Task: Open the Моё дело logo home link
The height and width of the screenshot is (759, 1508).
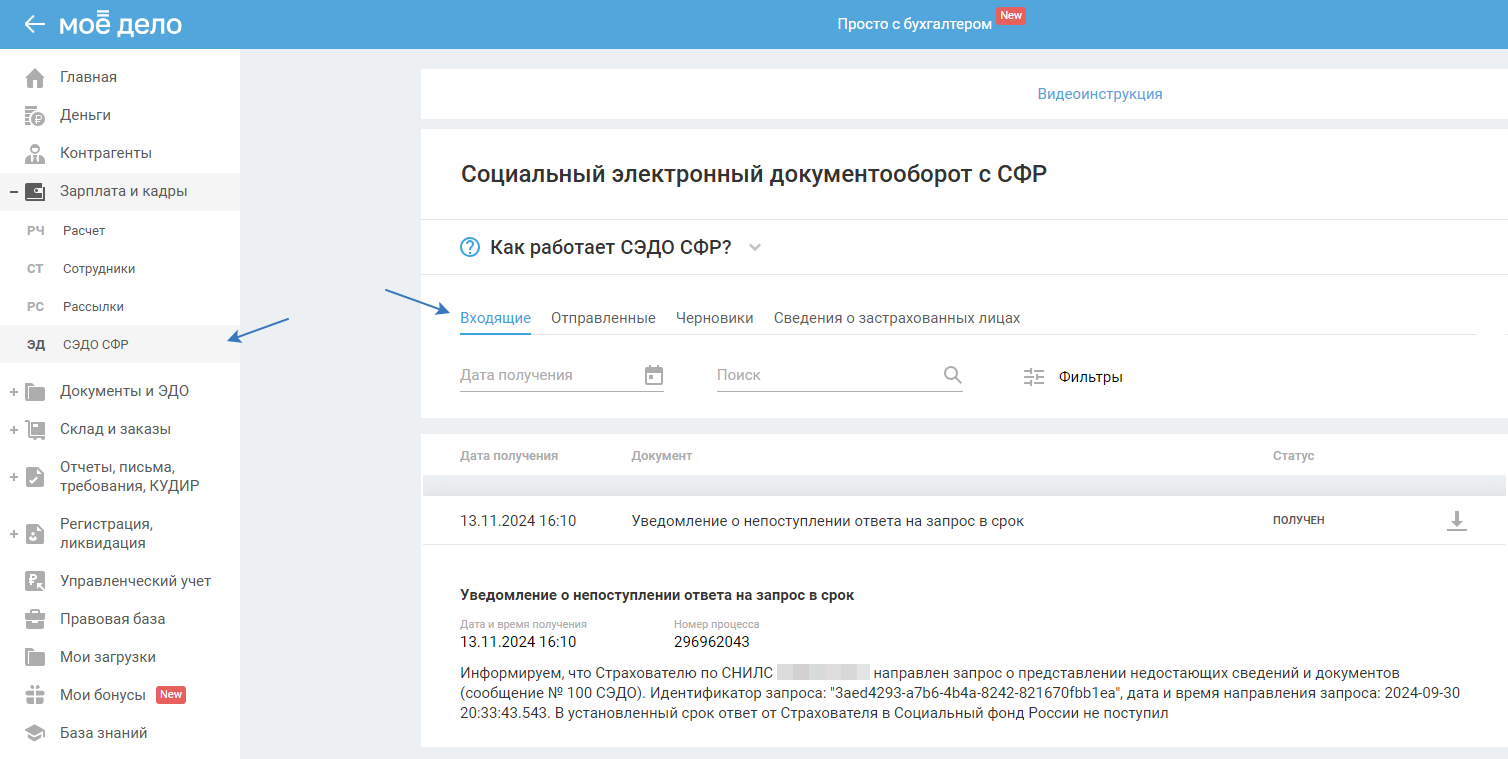Action: pyautogui.click(x=120, y=24)
